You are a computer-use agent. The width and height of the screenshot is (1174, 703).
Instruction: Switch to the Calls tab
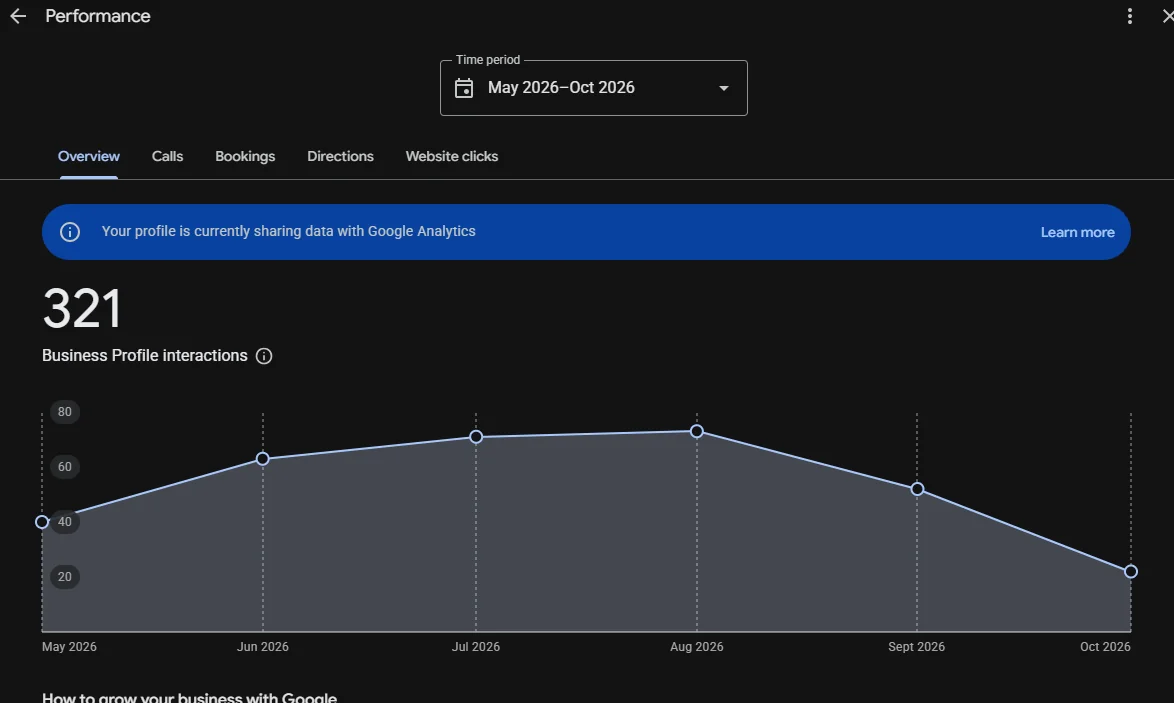coord(167,156)
